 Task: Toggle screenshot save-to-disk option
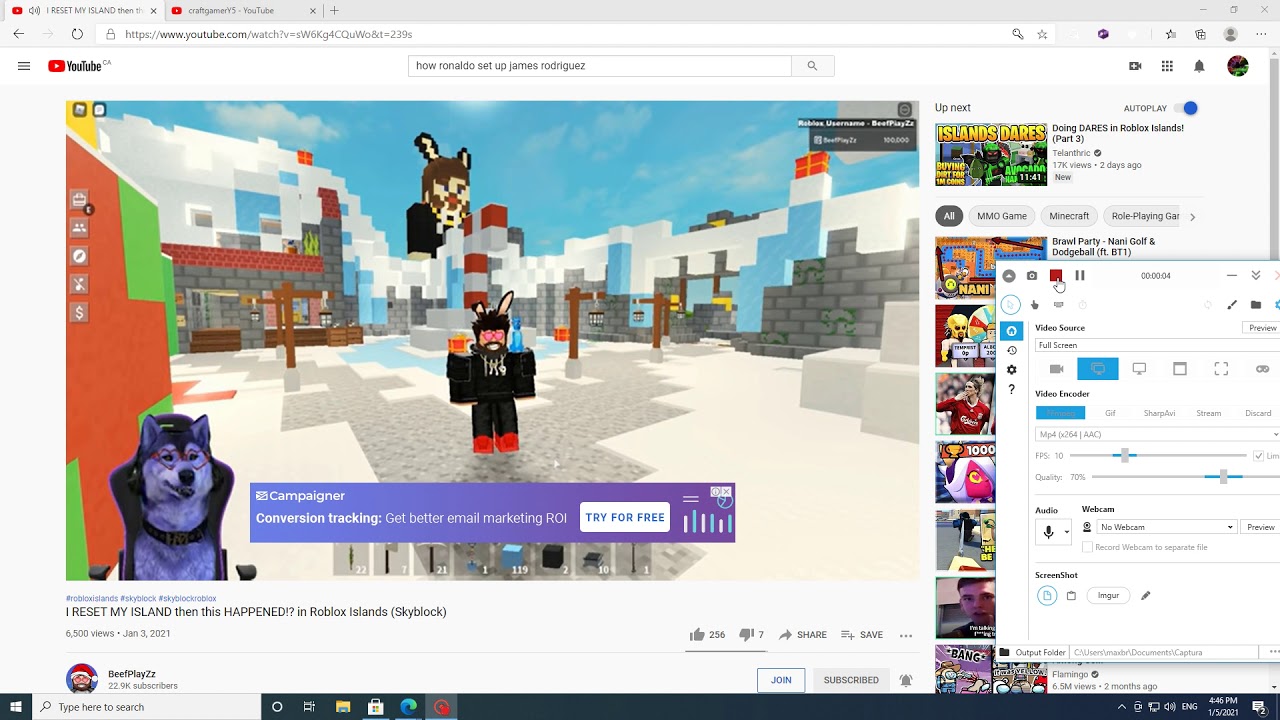click(1047, 596)
